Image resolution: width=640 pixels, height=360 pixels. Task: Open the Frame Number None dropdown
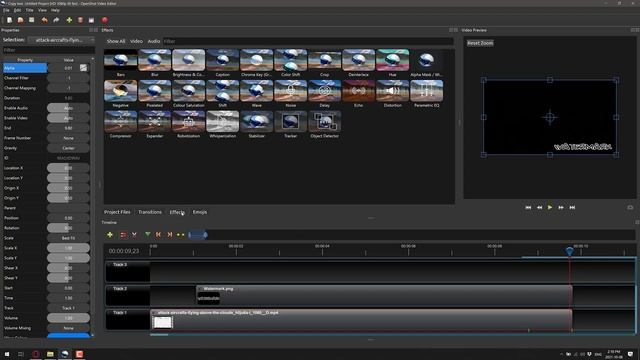coord(68,138)
